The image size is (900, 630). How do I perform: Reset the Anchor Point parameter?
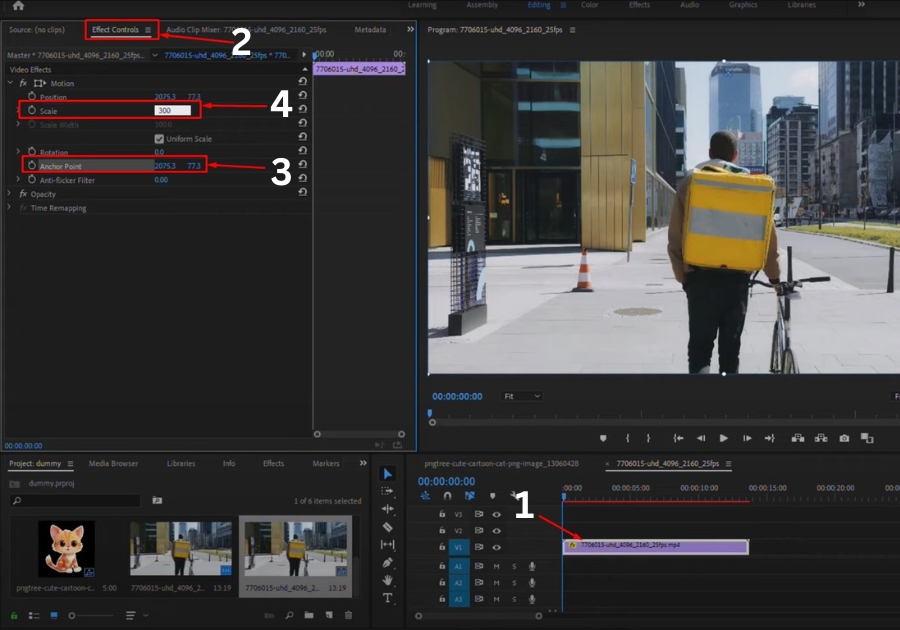pos(303,166)
